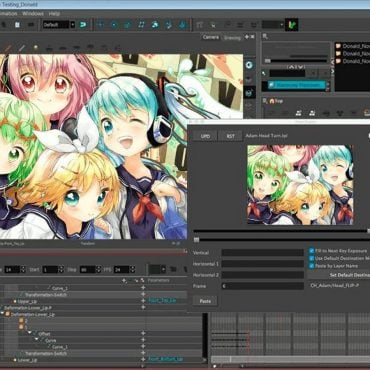Switch to the Camera view tab
The height and width of the screenshot is (370, 370).
(x=211, y=37)
